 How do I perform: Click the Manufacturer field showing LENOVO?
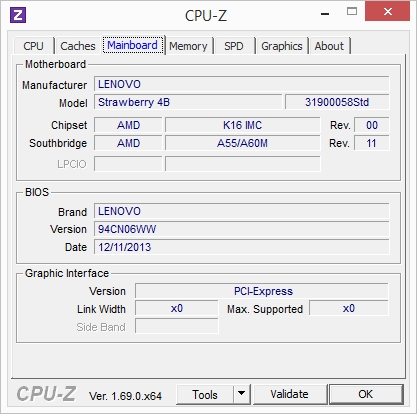tap(242, 84)
